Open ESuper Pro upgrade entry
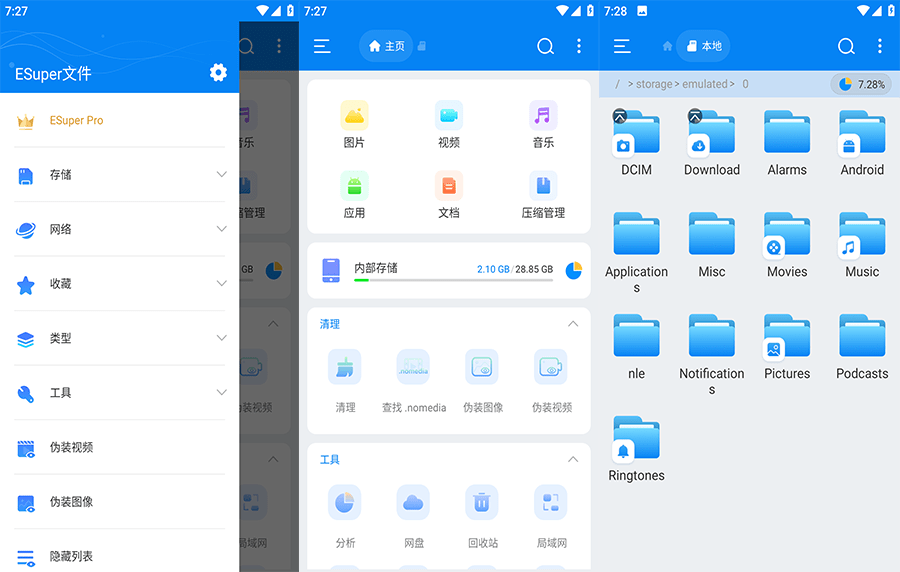 click(119, 120)
